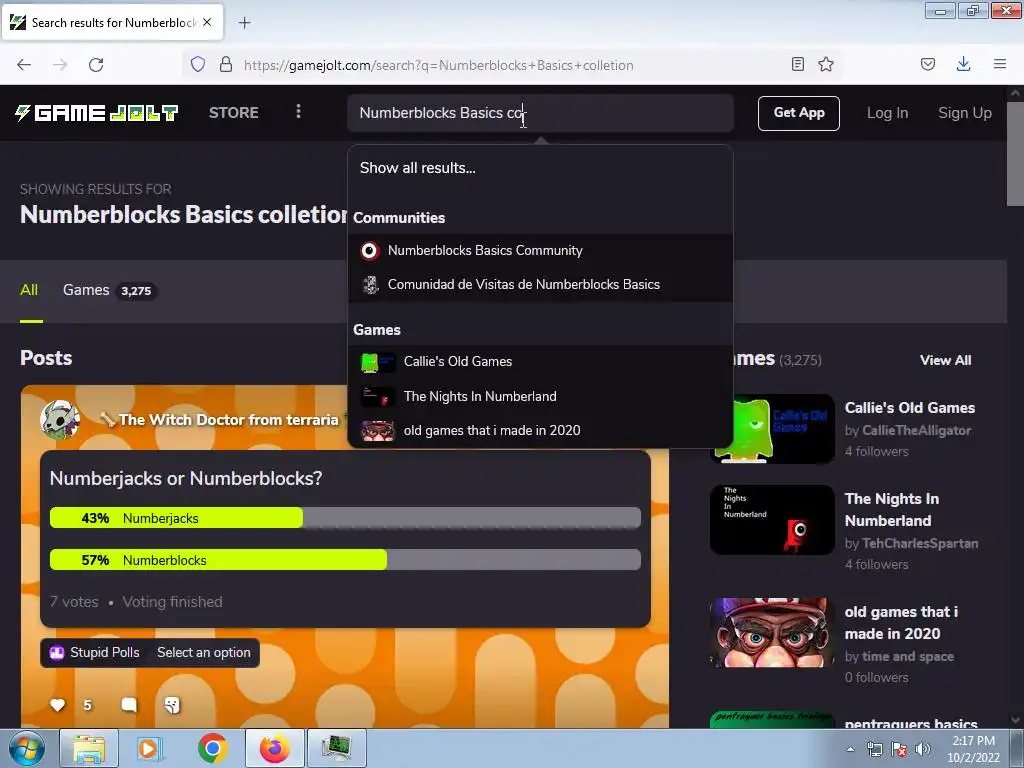Click the Numberblocks 57% poll bar
The width and height of the screenshot is (1024, 768).
pos(345,560)
